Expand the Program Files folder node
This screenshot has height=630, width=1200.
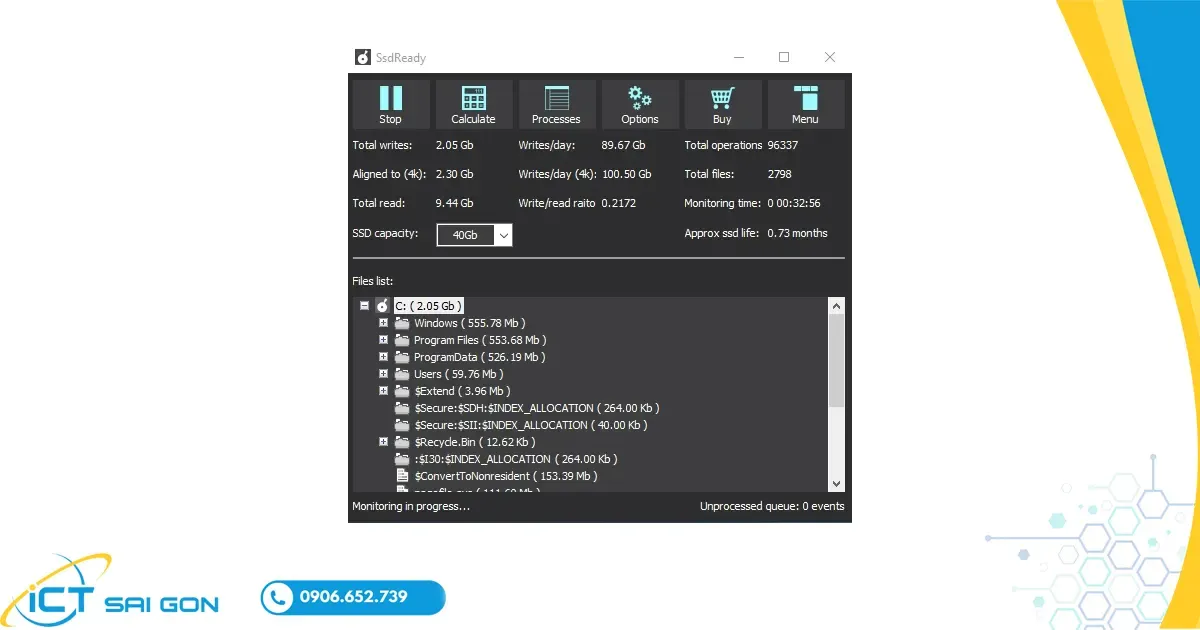[382, 339]
